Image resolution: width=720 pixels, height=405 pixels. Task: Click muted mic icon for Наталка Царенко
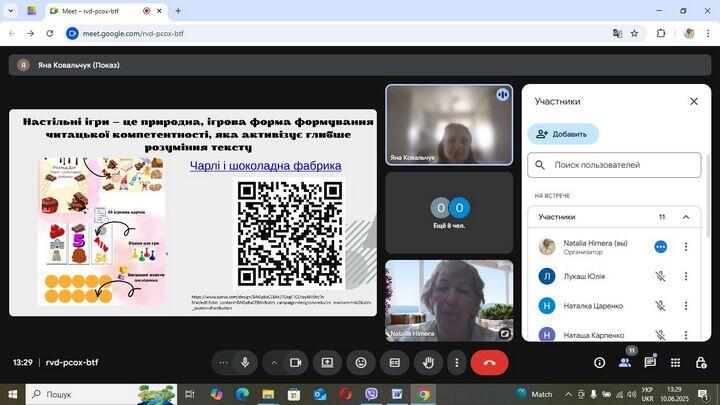point(660,306)
